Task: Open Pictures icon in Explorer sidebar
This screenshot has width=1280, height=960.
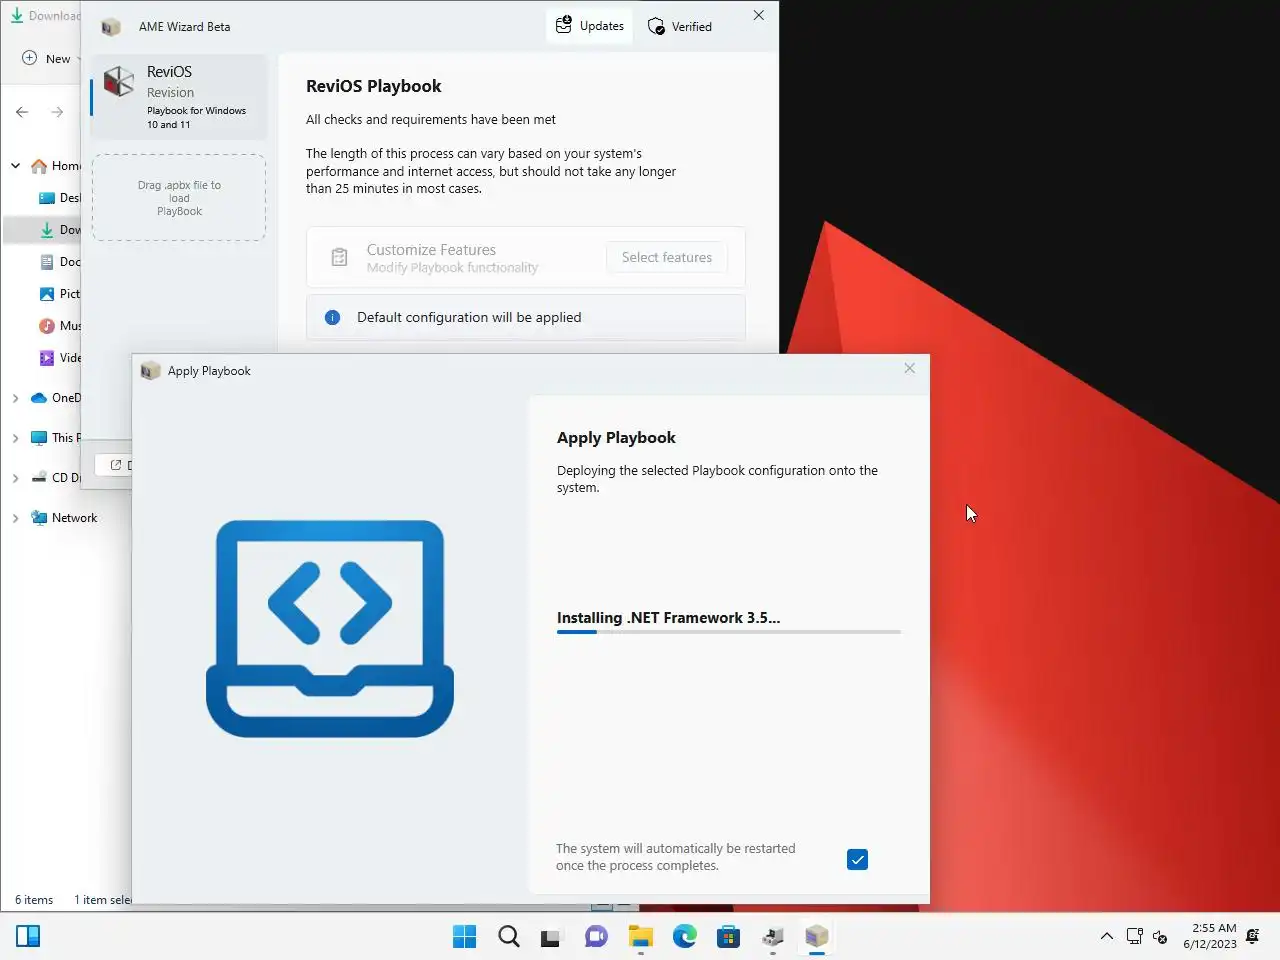Action: coord(46,294)
